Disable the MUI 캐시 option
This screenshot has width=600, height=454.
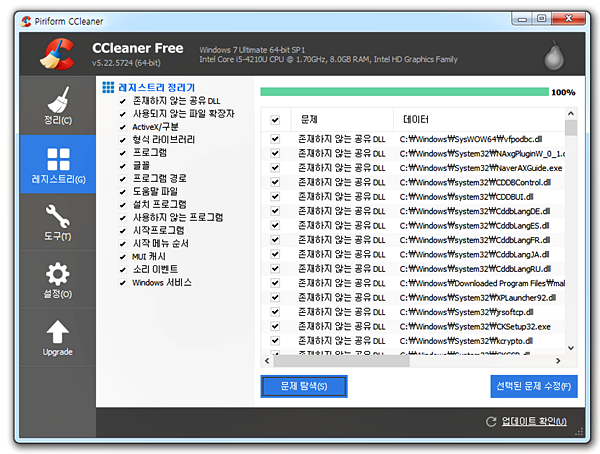point(122,257)
